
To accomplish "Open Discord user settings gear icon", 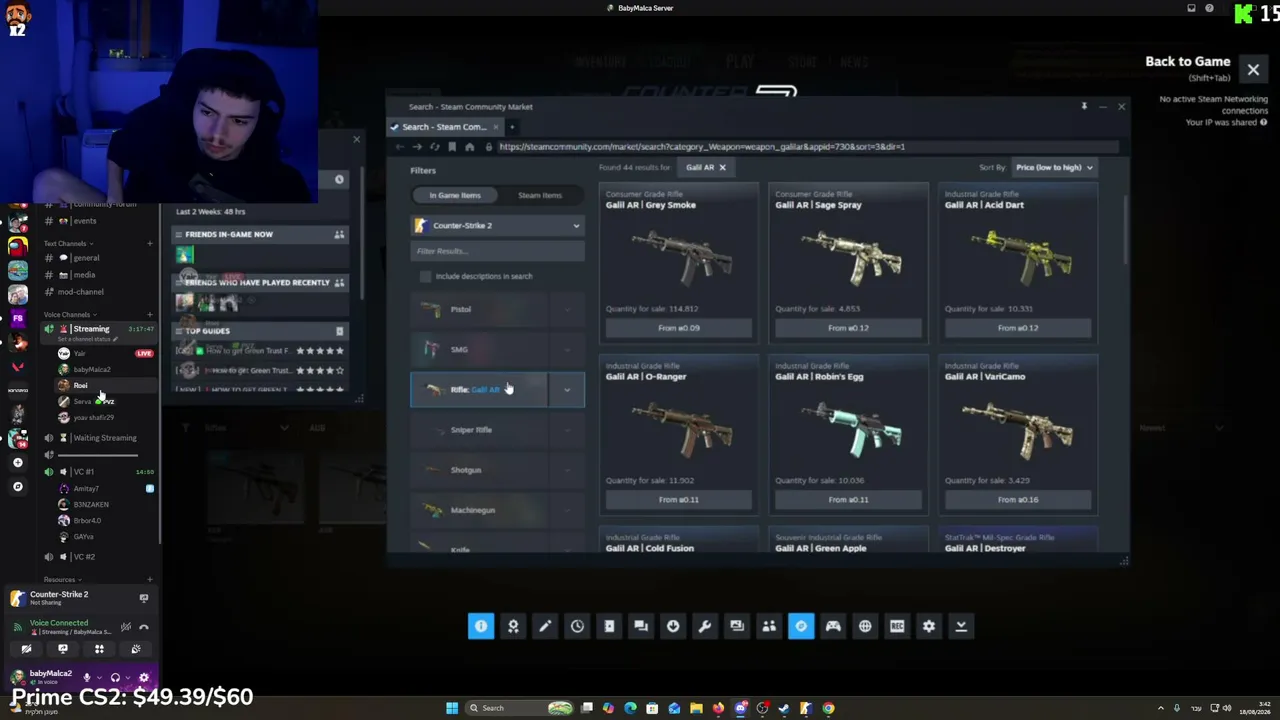I will (144, 677).
